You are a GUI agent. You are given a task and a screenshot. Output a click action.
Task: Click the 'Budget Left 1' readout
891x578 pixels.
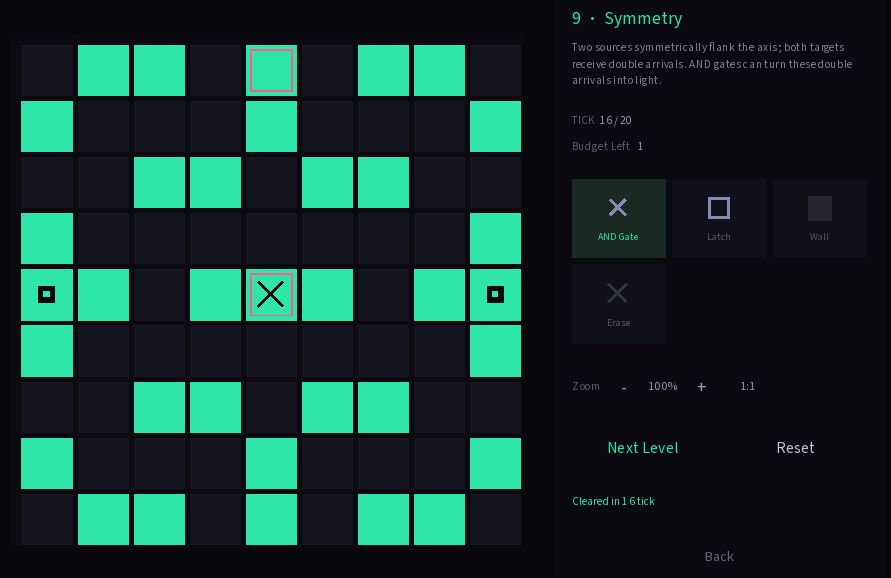(x=607, y=146)
